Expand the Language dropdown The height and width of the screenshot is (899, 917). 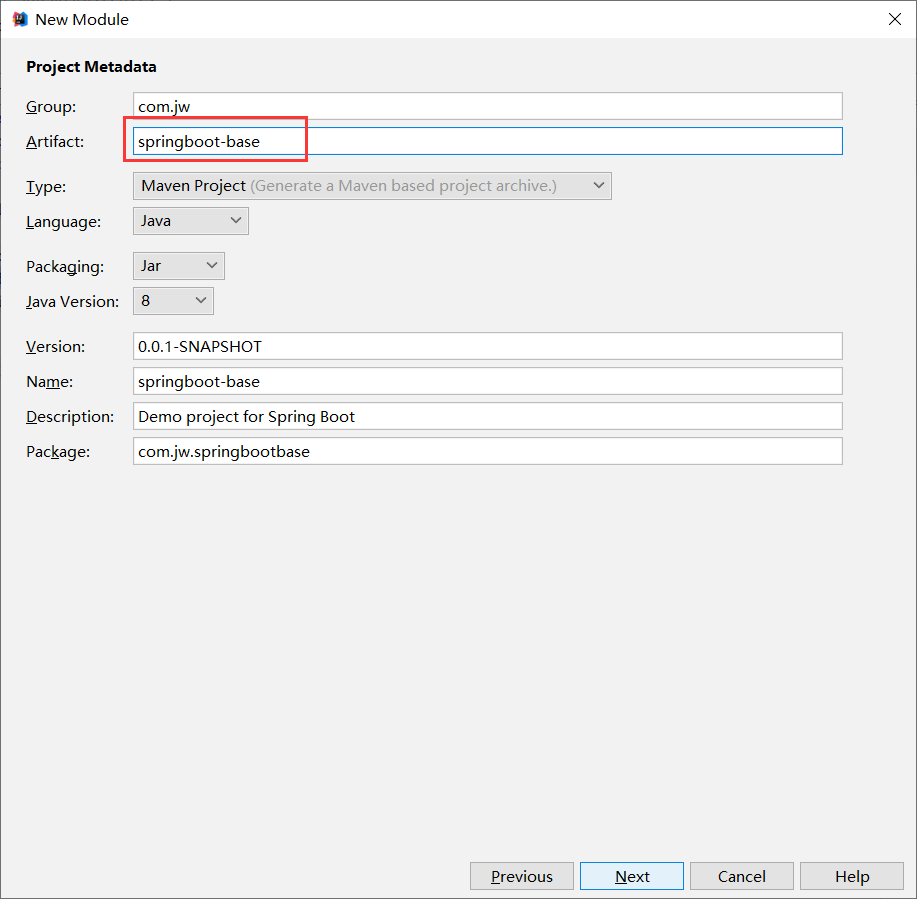[x=190, y=221]
